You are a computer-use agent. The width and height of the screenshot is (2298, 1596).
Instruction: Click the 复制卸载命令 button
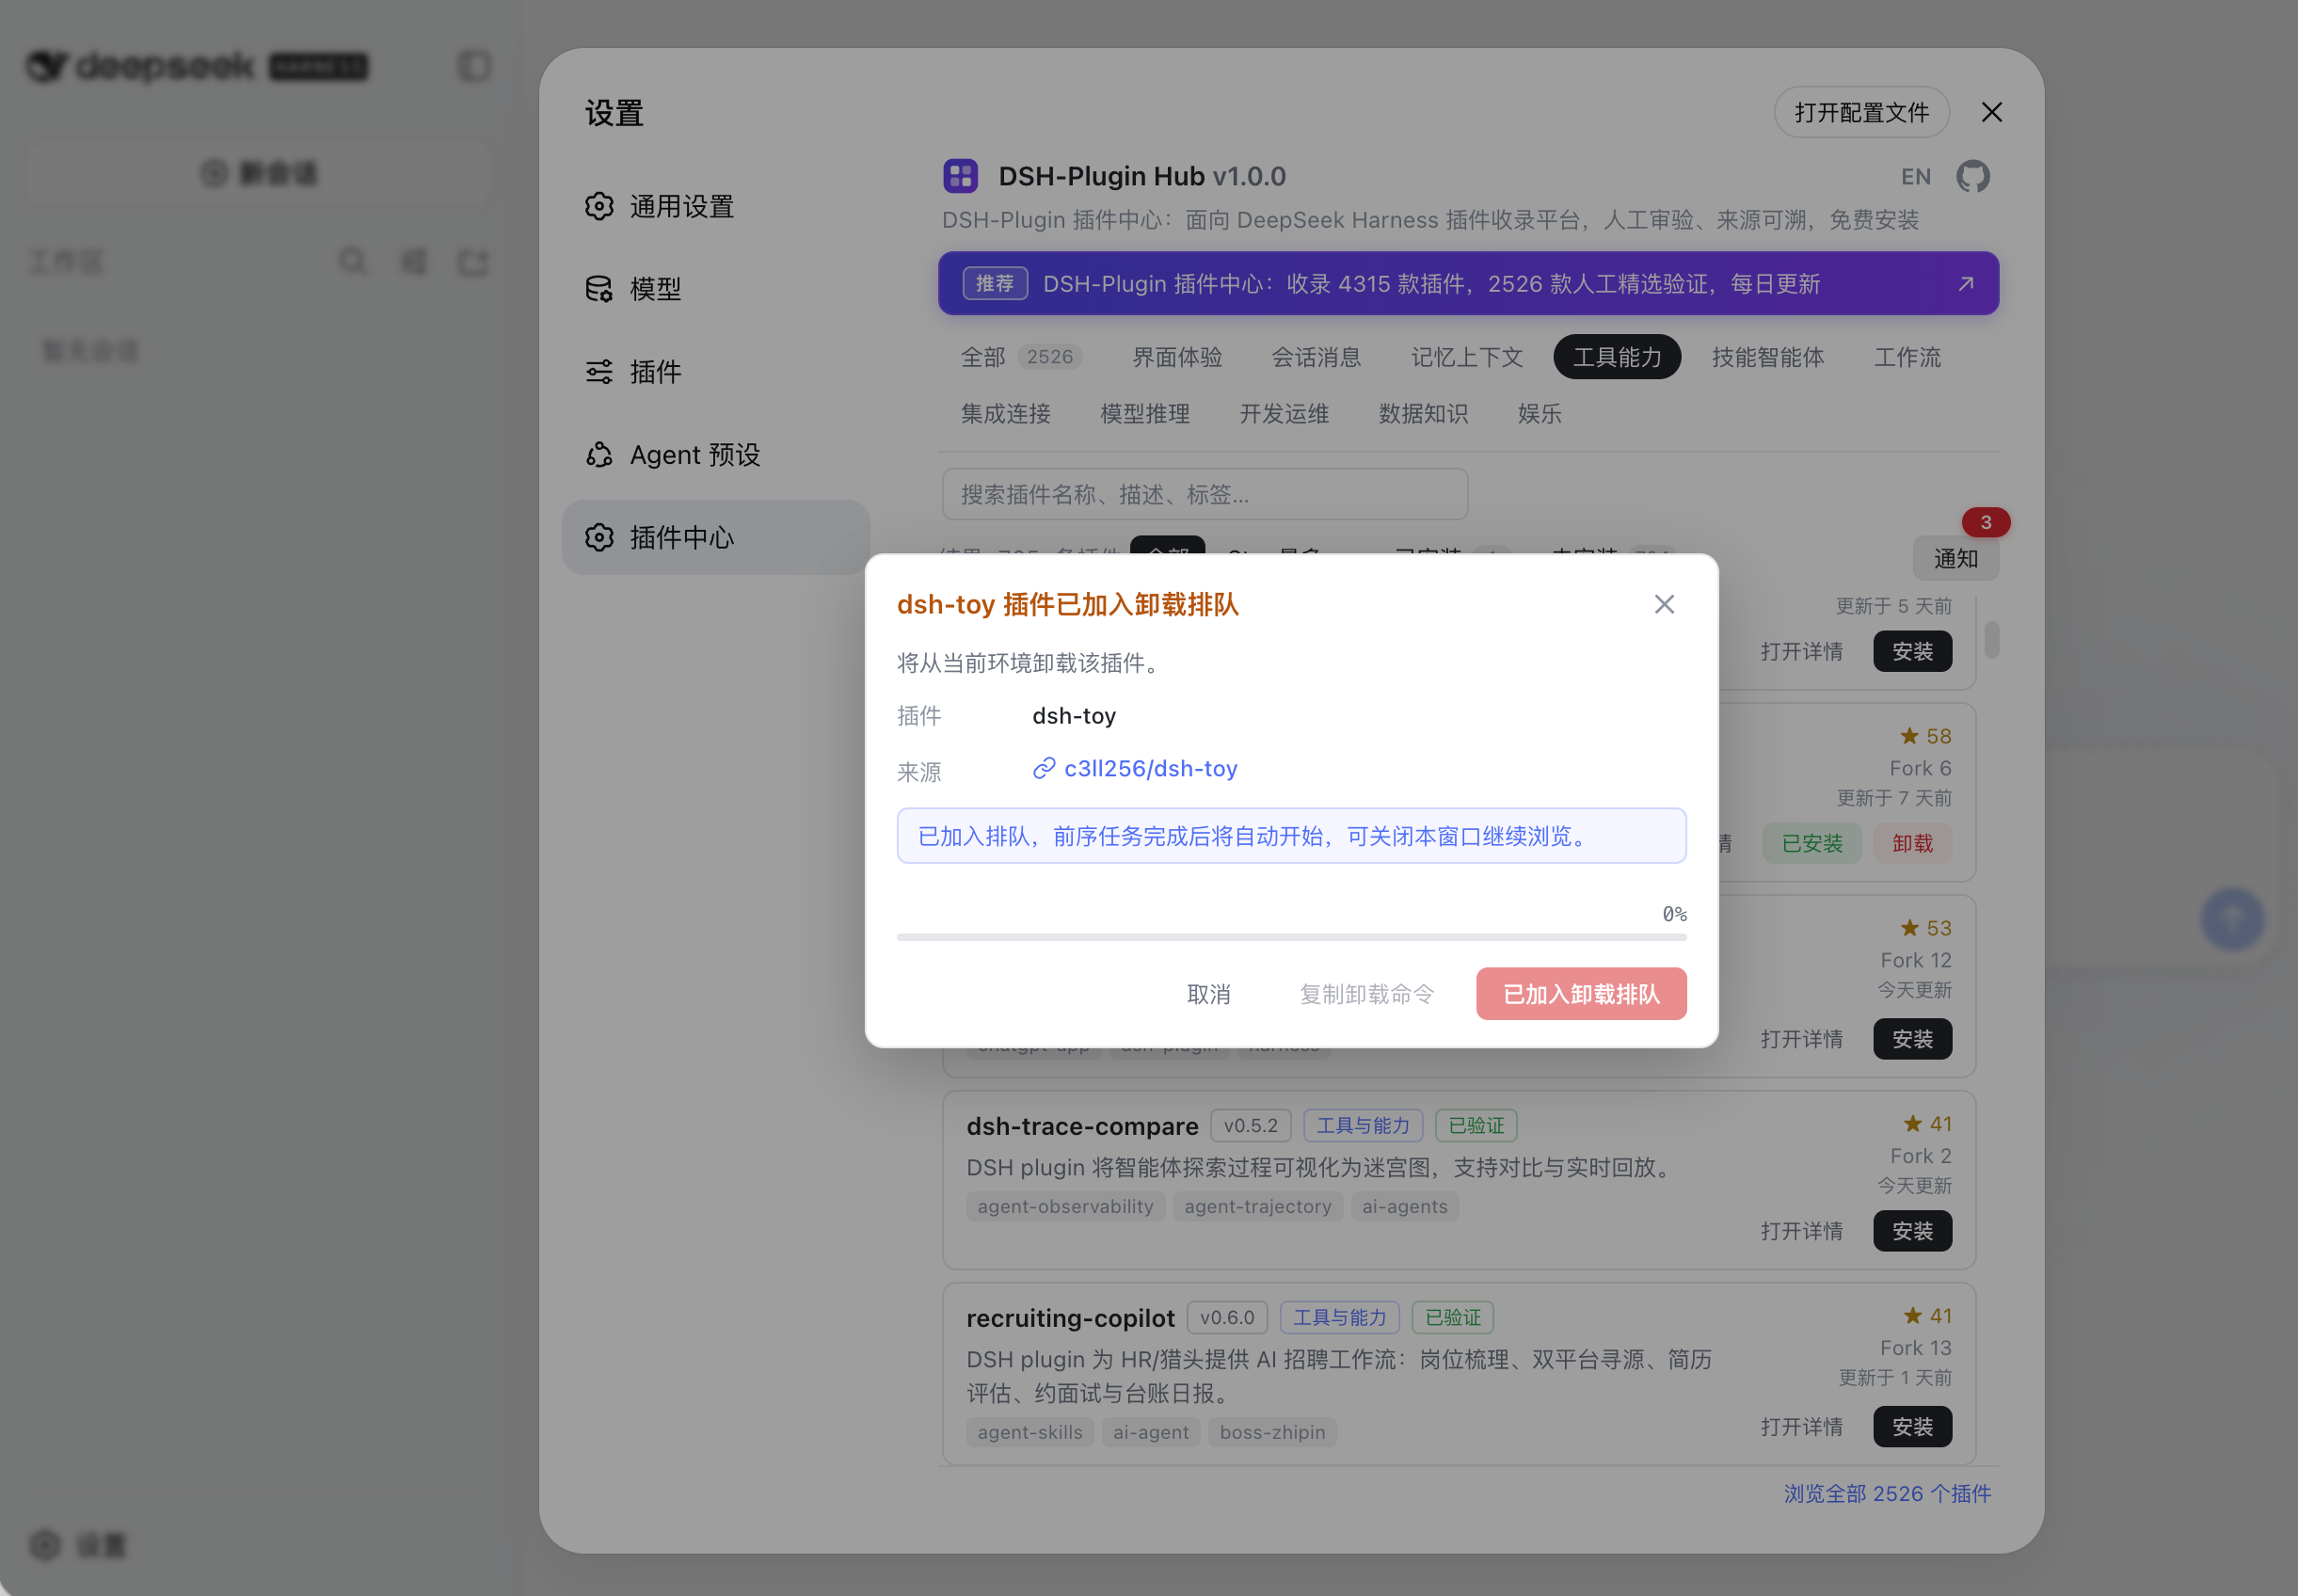1366,994
